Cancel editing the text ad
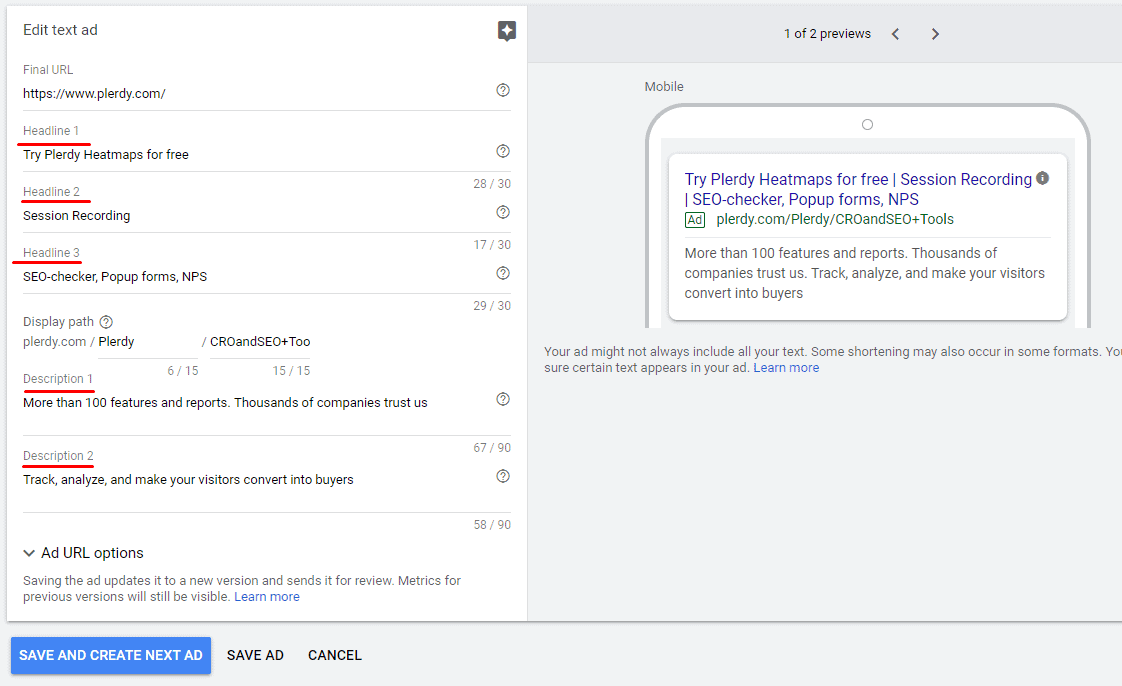 click(x=335, y=655)
